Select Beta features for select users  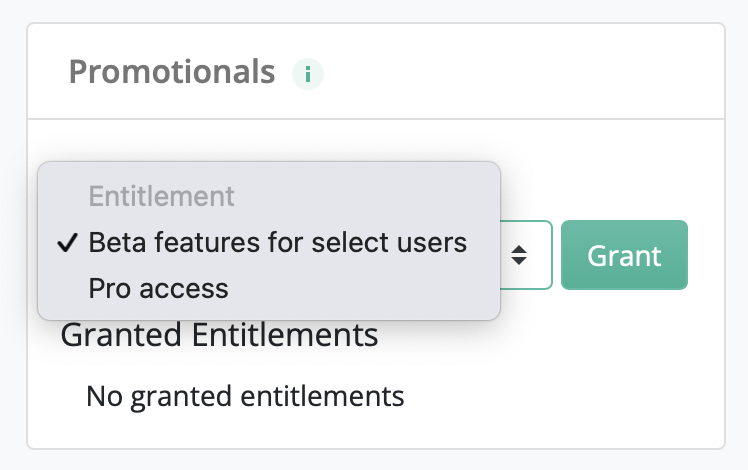[x=278, y=242]
